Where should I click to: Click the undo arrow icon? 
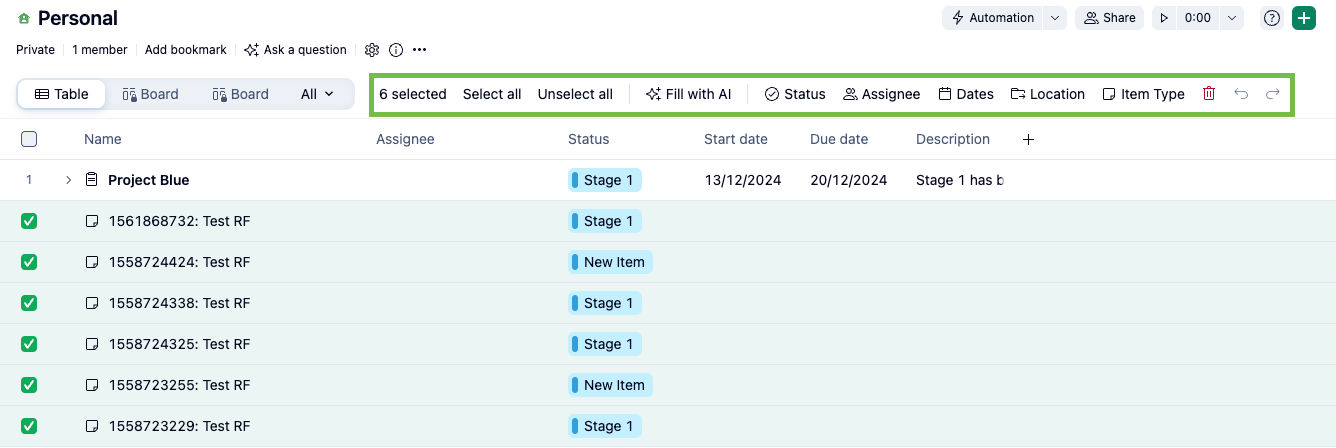(x=1241, y=94)
